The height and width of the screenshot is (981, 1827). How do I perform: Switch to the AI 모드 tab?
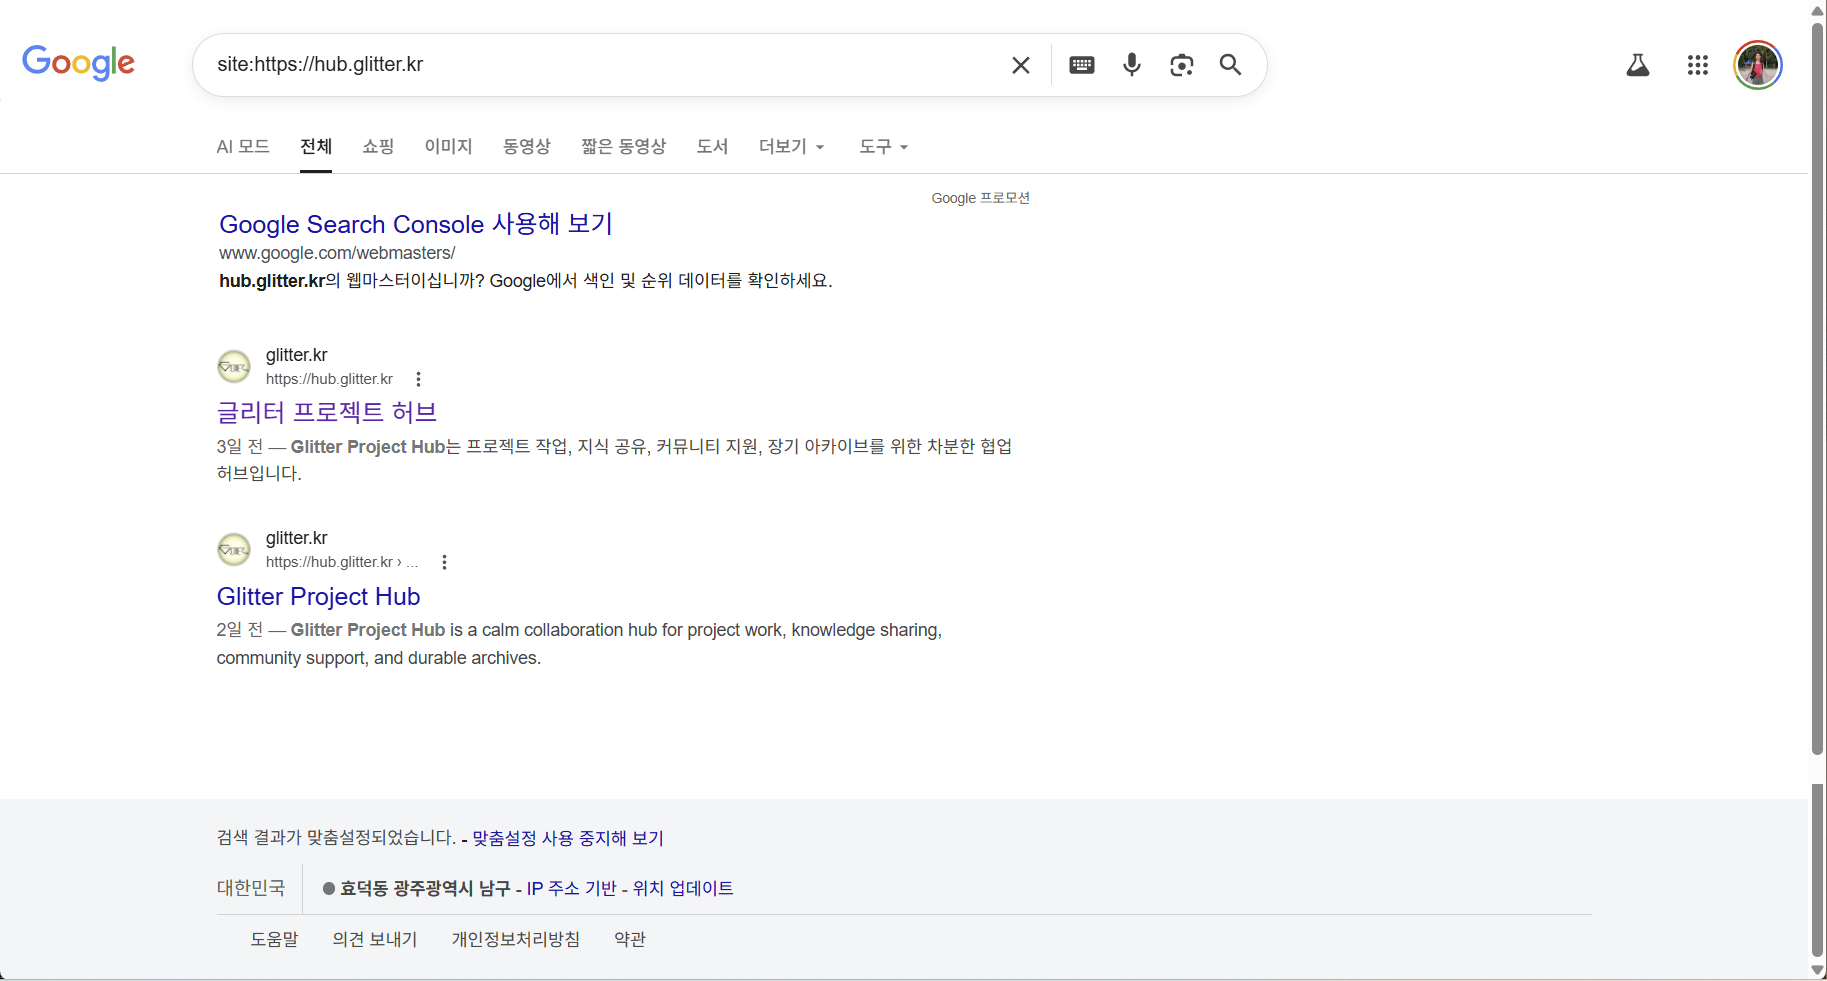click(243, 146)
